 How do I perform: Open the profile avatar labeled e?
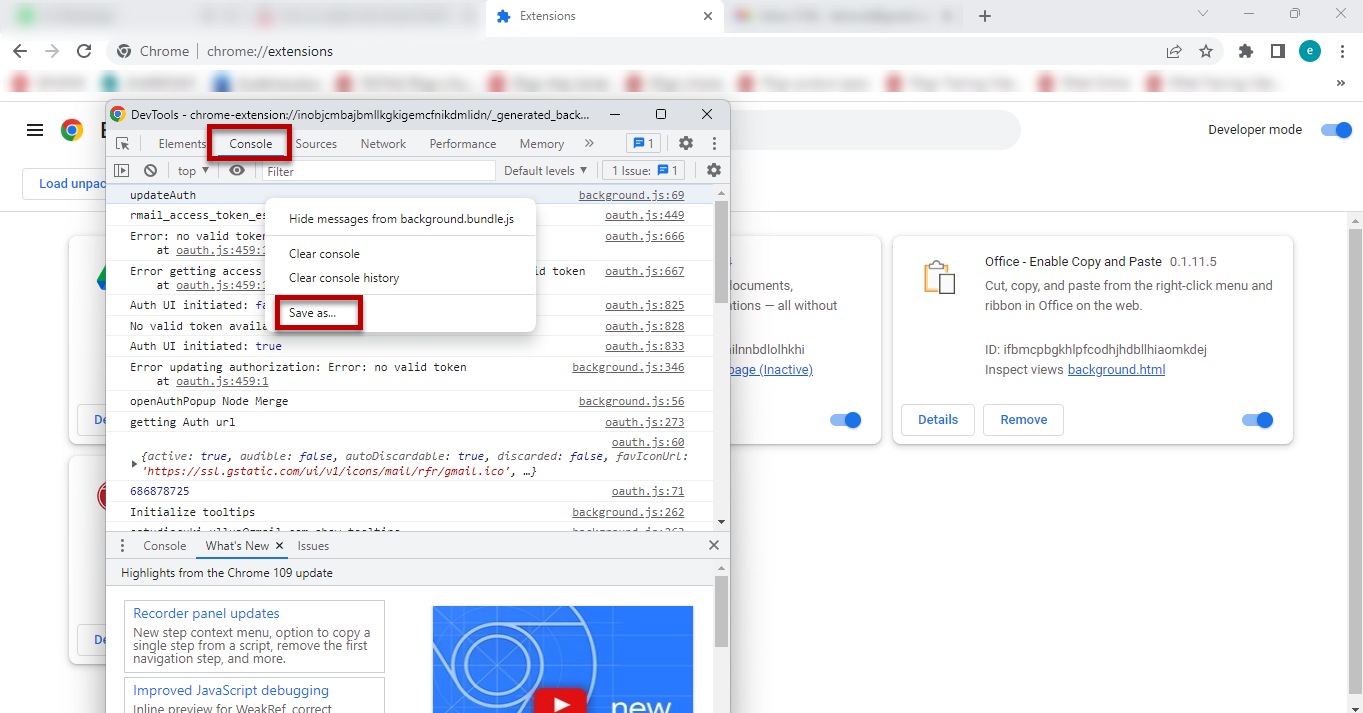(1310, 51)
